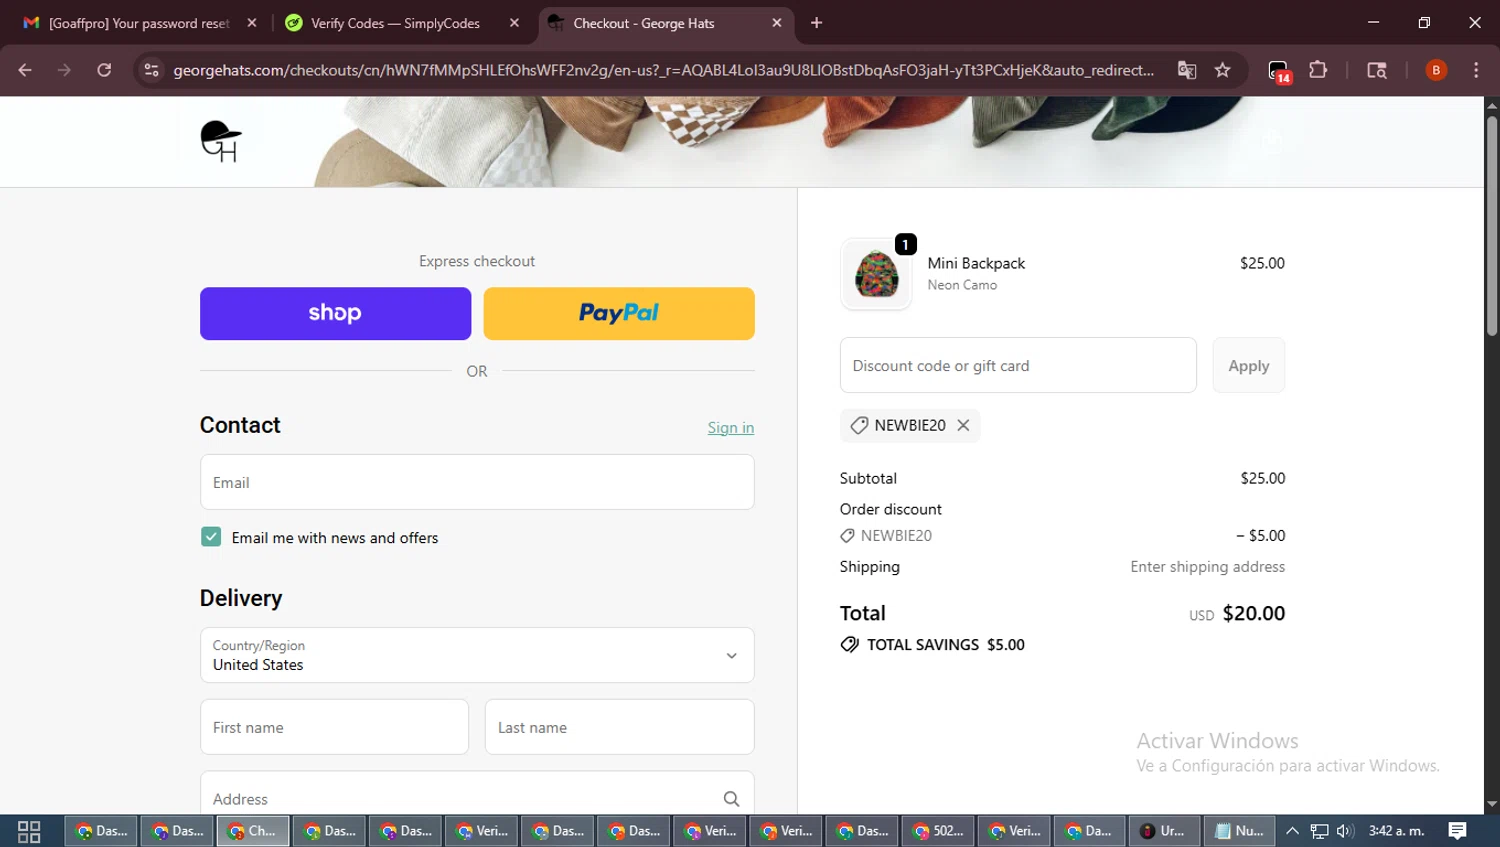The image size is (1500, 847).
Task: Reload the checkout page
Action: [x=104, y=70]
